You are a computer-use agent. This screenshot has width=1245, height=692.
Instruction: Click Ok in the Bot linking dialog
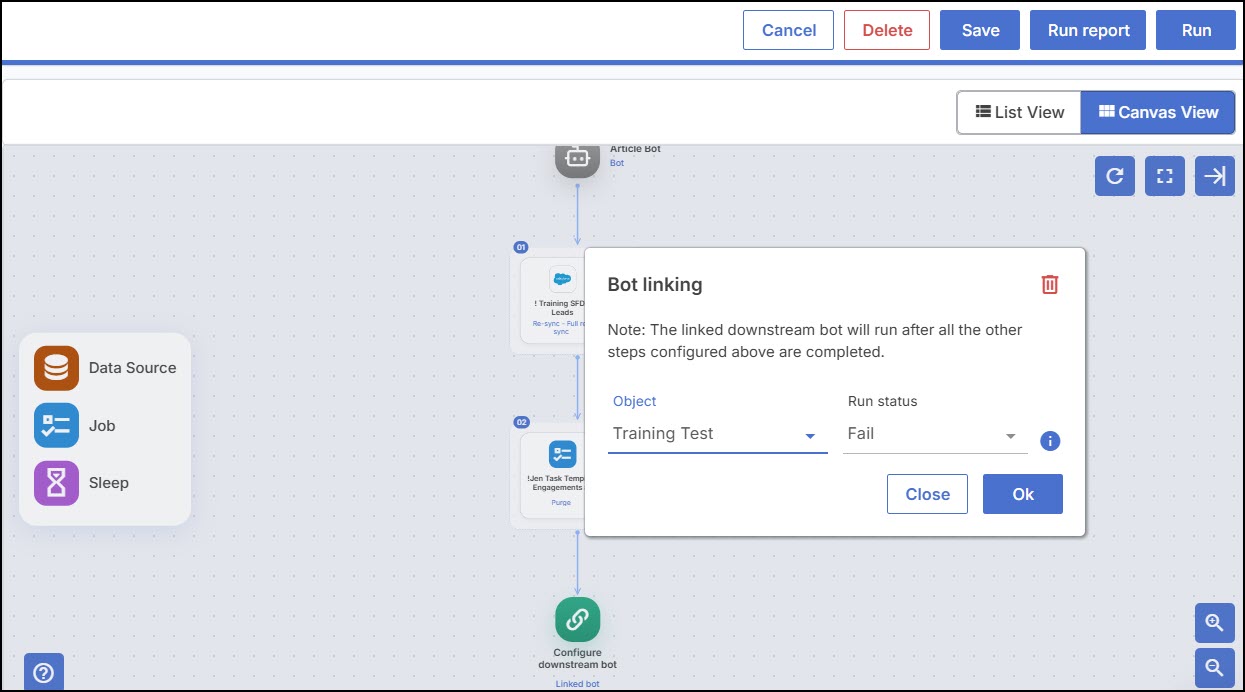1023,494
